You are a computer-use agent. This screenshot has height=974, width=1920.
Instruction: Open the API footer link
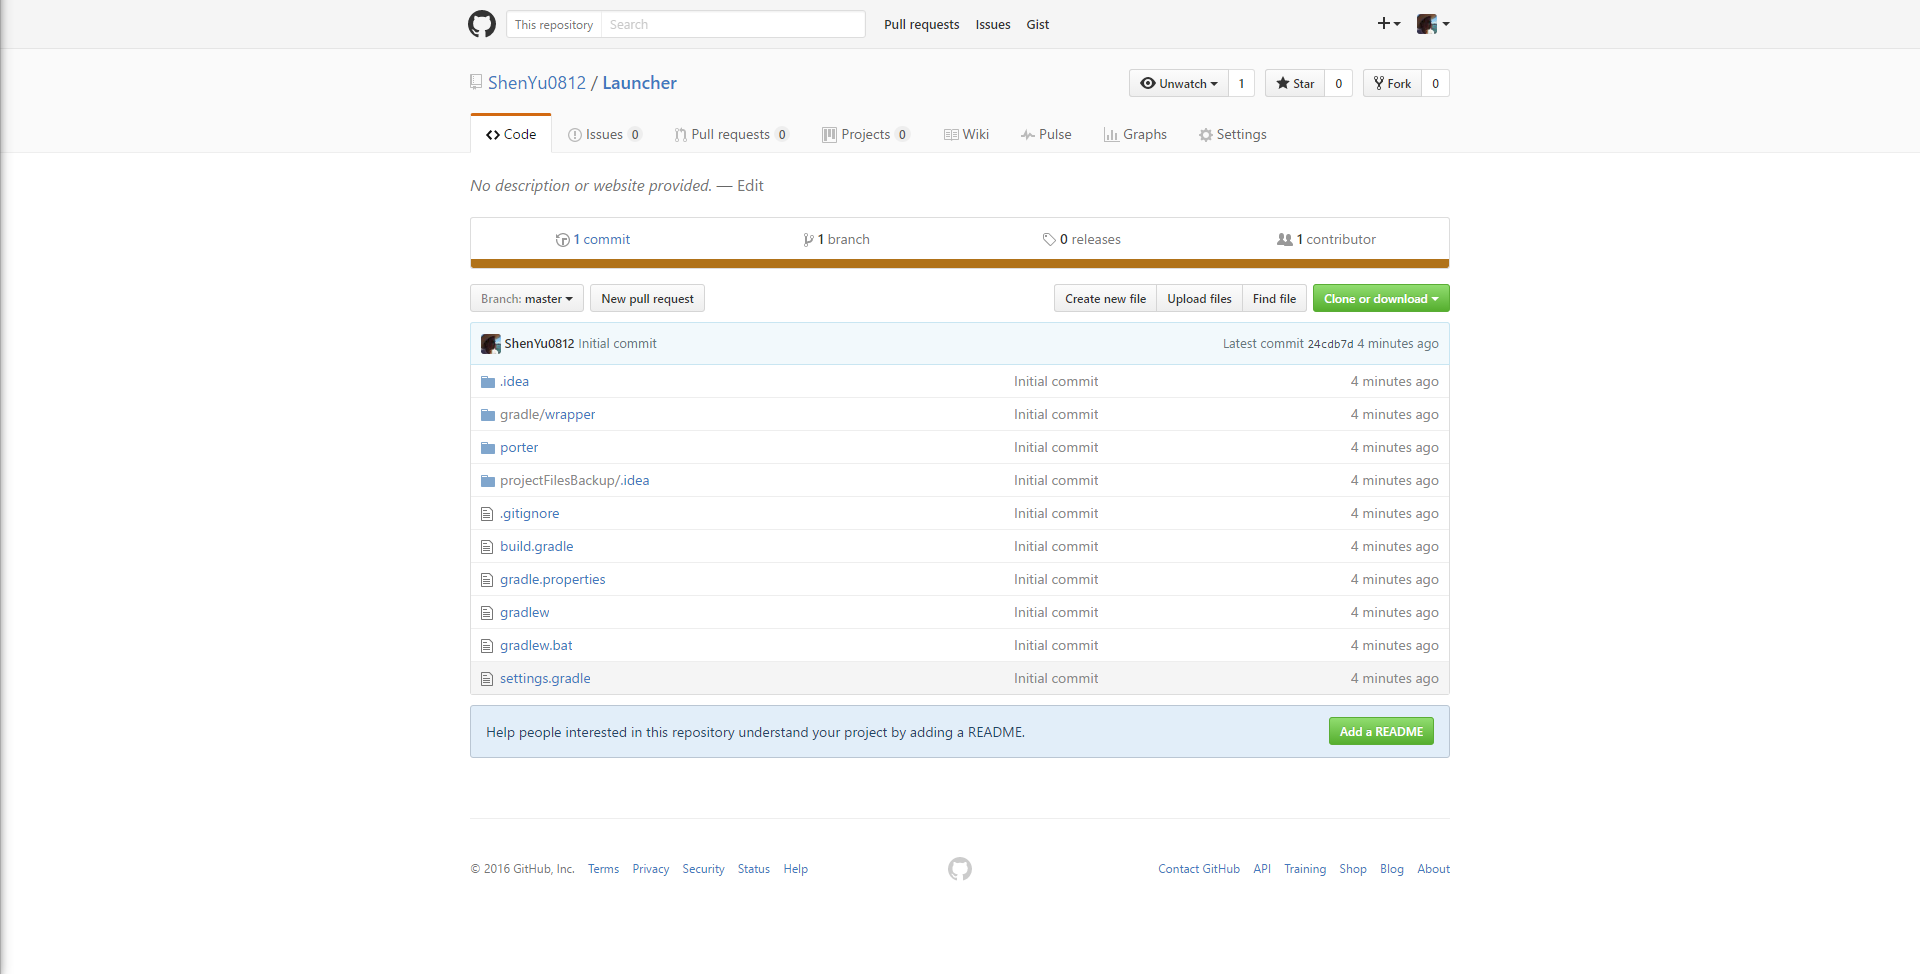pyautogui.click(x=1262, y=869)
